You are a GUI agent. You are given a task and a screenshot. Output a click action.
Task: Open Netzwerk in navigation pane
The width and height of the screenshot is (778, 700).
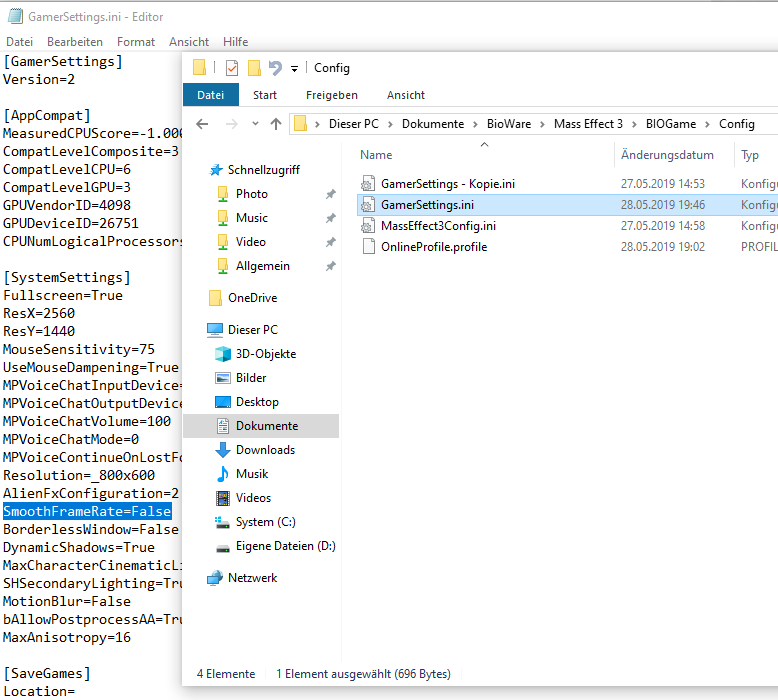pyautogui.click(x=253, y=578)
